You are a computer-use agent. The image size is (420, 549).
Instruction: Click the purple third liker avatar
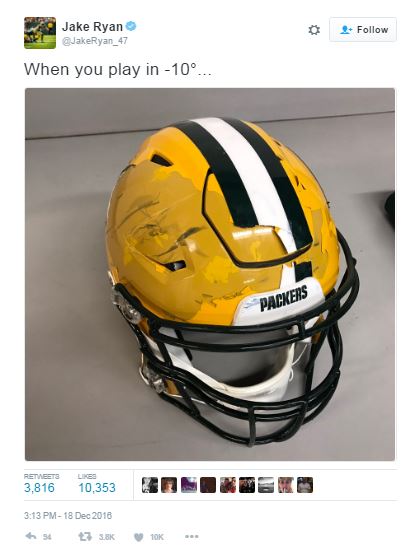tap(189, 485)
